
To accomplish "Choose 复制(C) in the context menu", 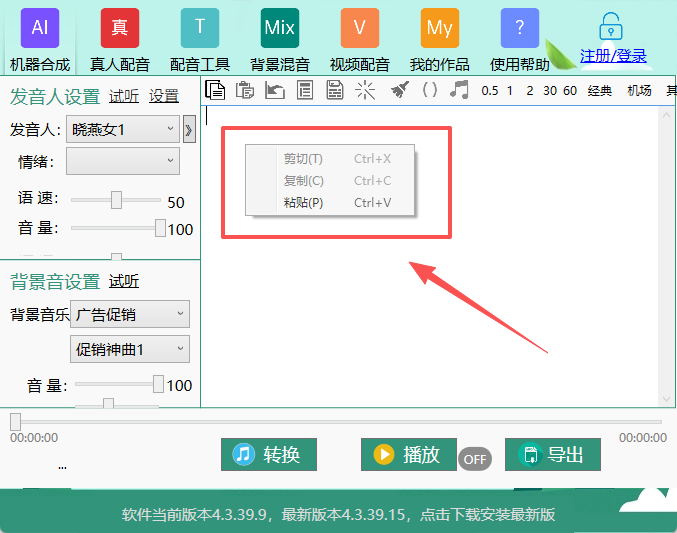I will [x=303, y=181].
